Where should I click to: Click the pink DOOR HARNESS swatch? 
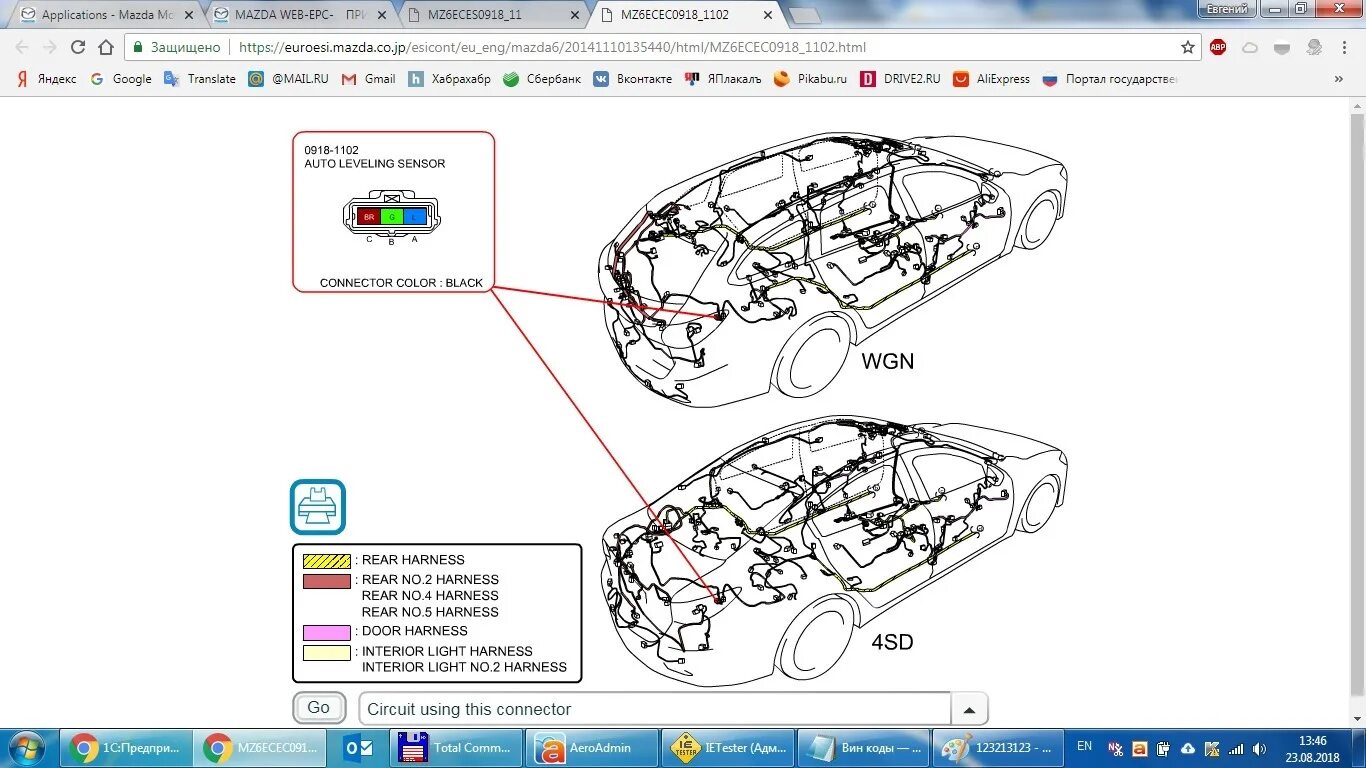327,632
